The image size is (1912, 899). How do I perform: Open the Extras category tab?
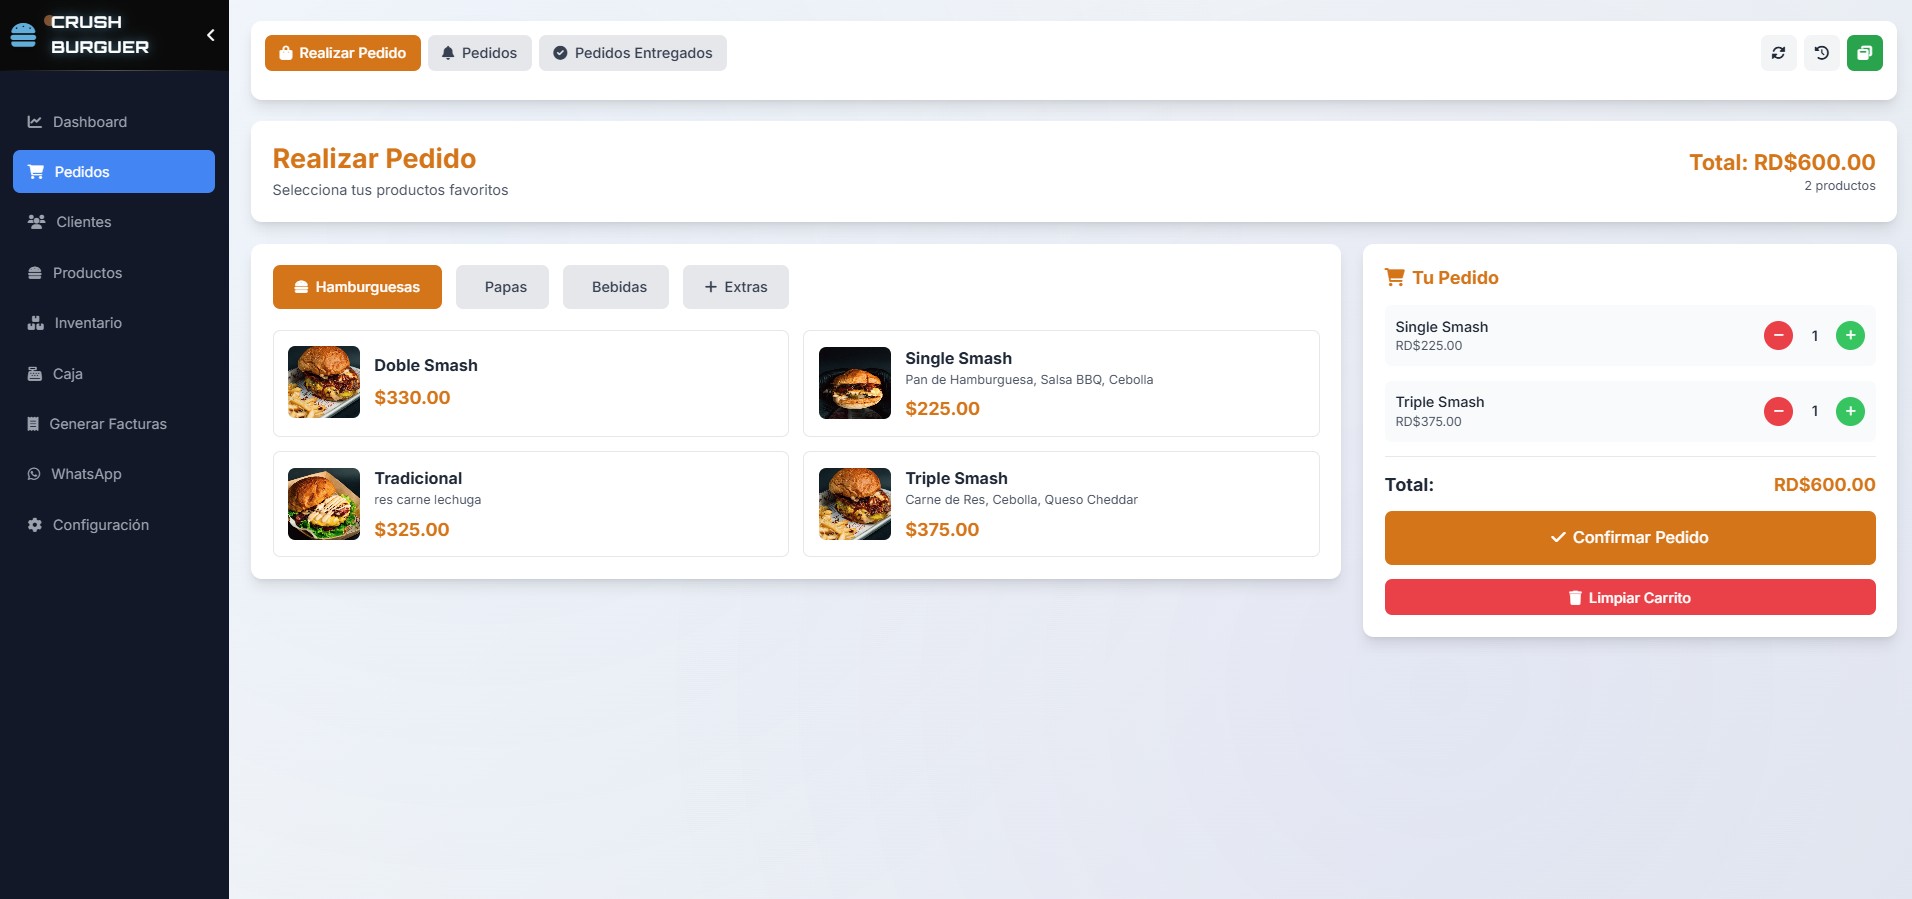(736, 287)
